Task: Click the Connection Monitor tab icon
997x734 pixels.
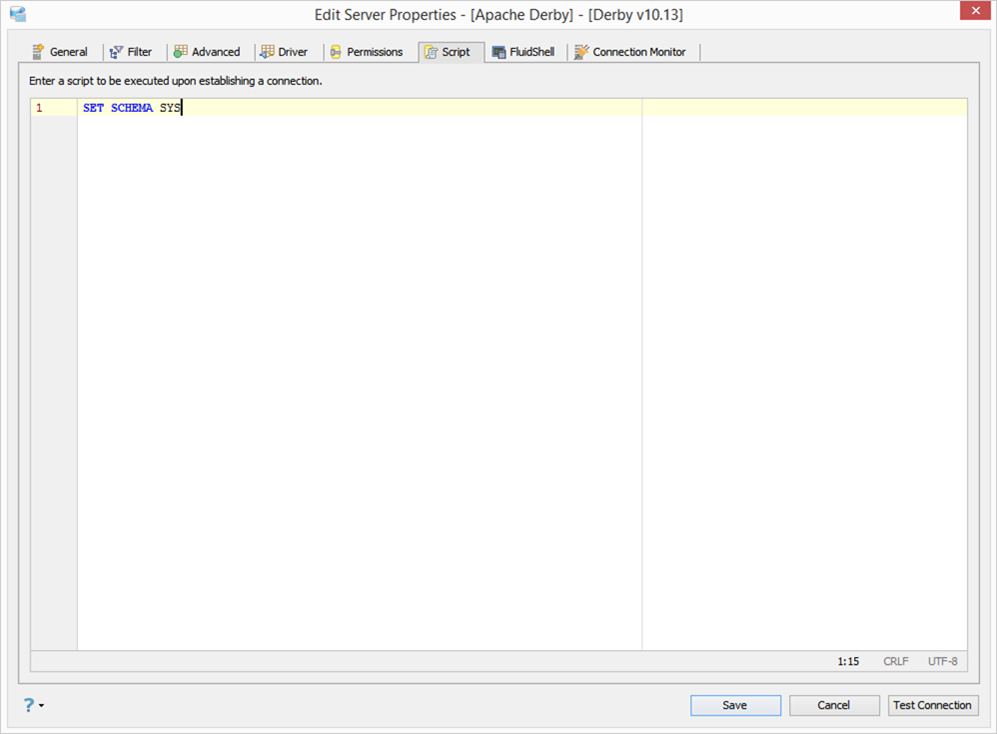Action: tap(581, 52)
